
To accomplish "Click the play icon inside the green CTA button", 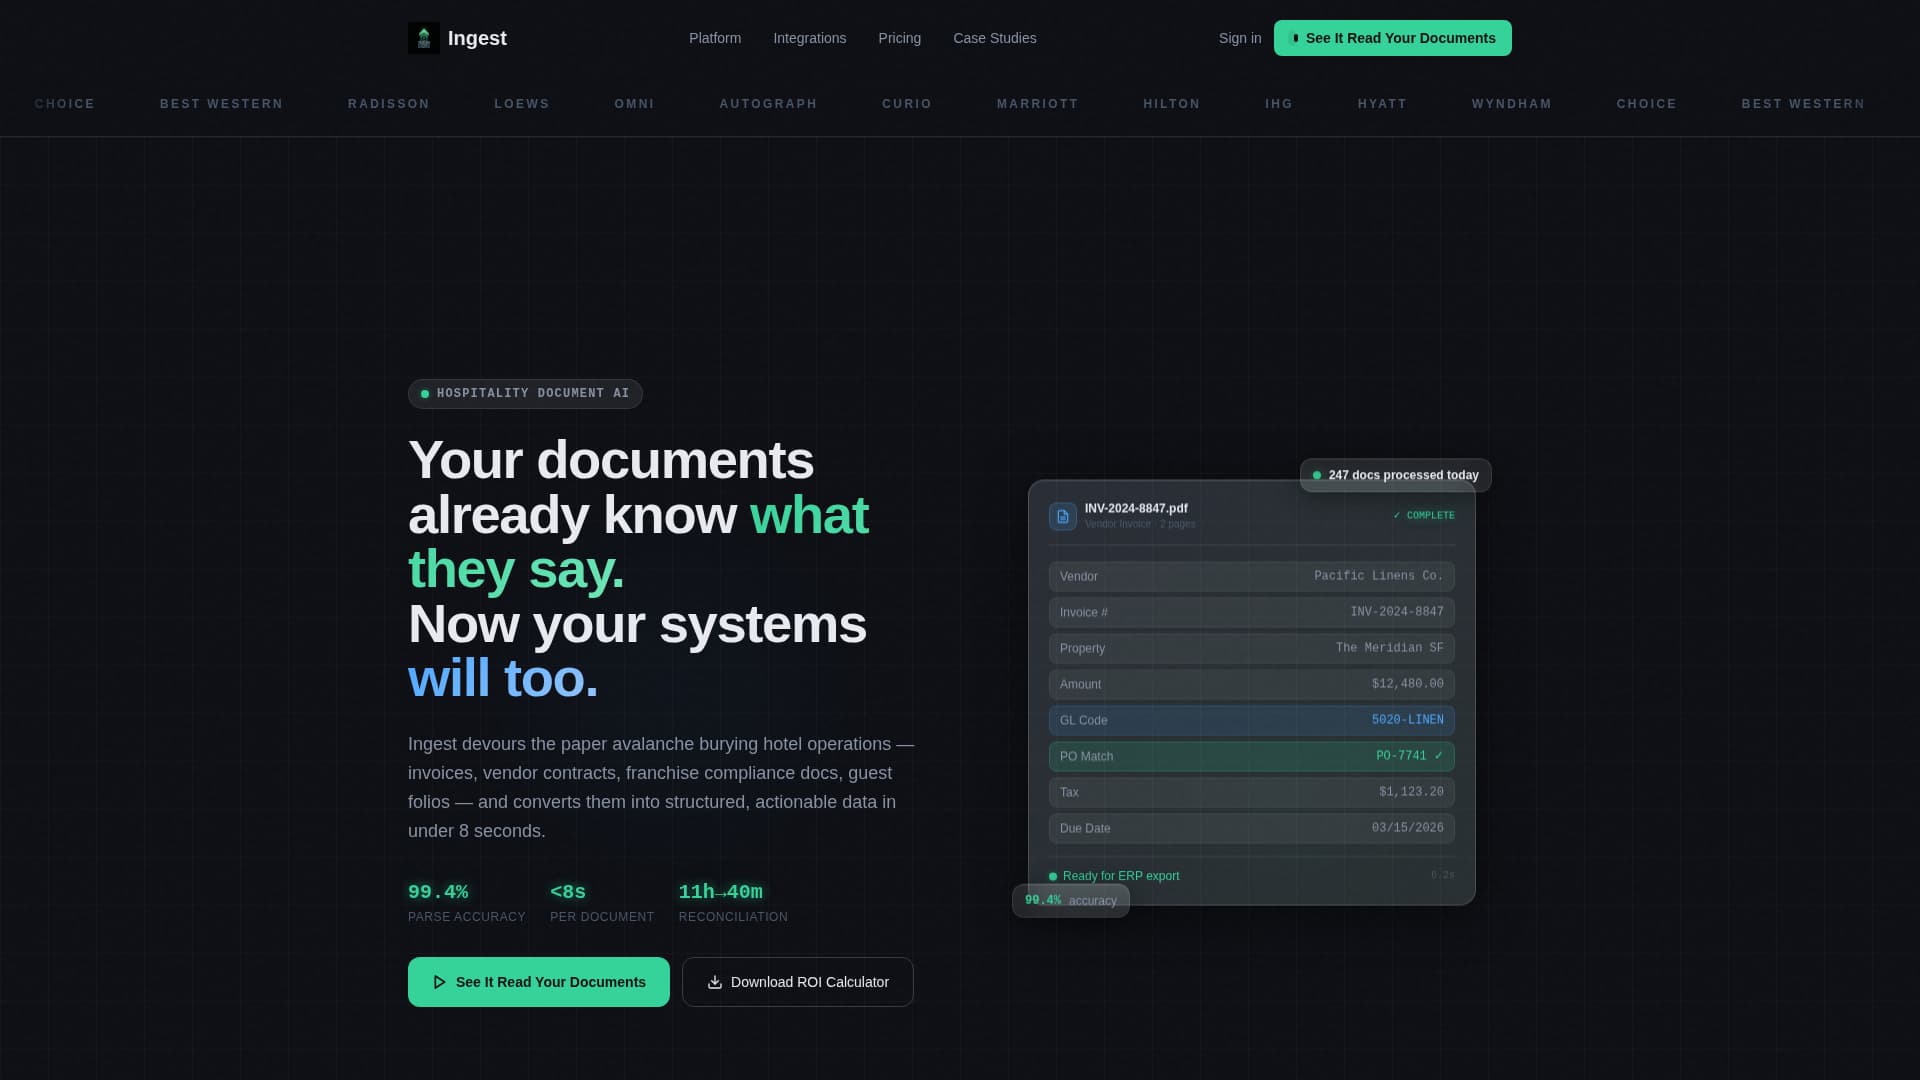I will [x=440, y=982].
